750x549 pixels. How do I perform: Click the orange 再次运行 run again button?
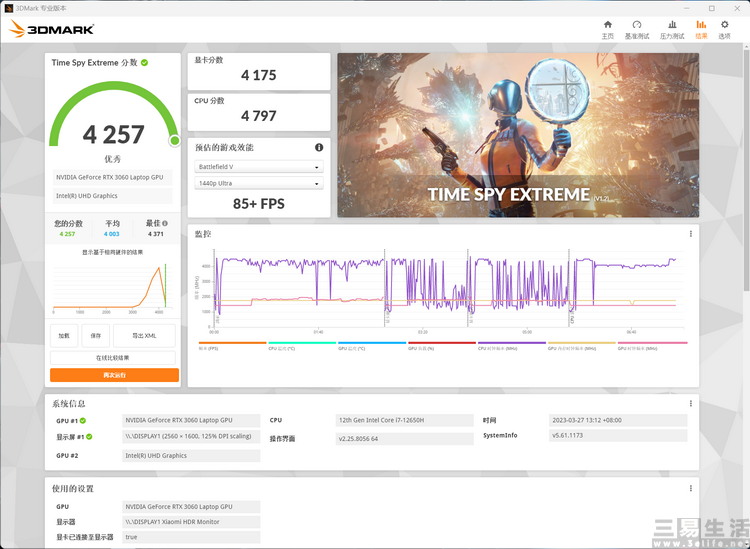(x=114, y=375)
